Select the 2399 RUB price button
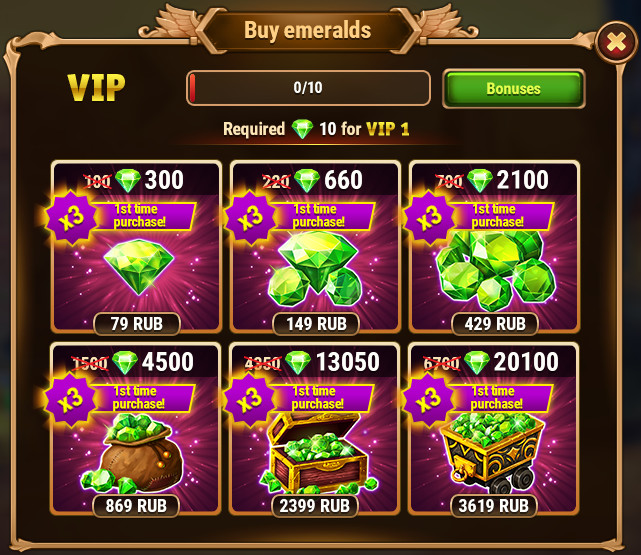Viewport: 641px width, 555px height. pos(315,506)
